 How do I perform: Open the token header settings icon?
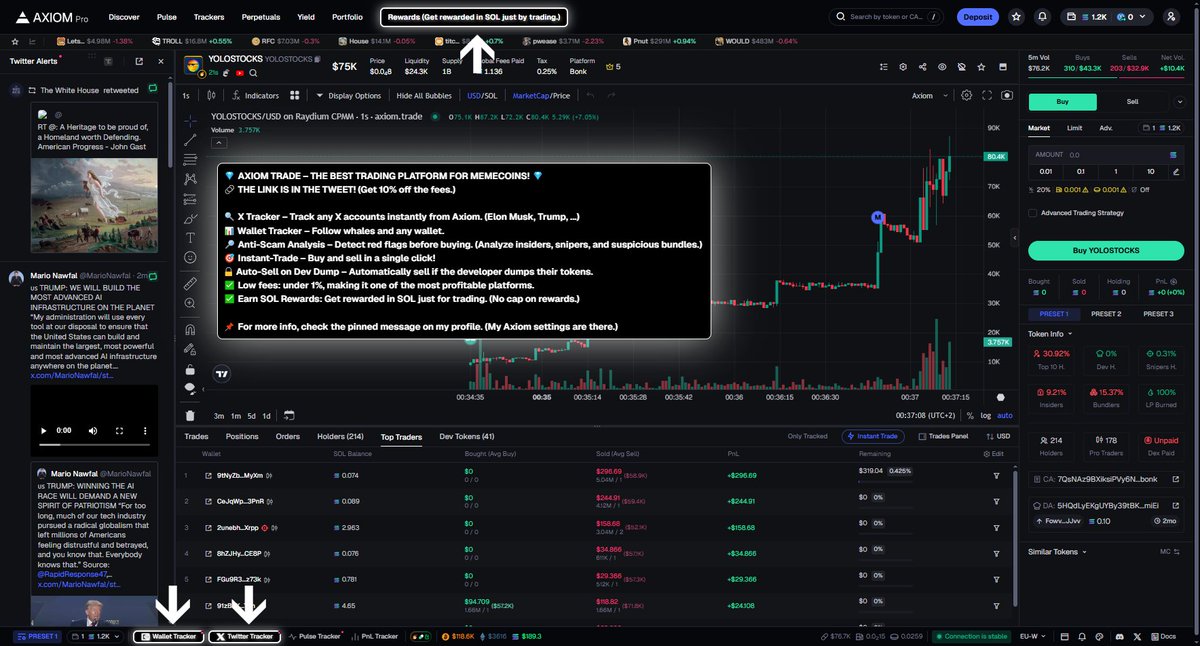point(902,66)
